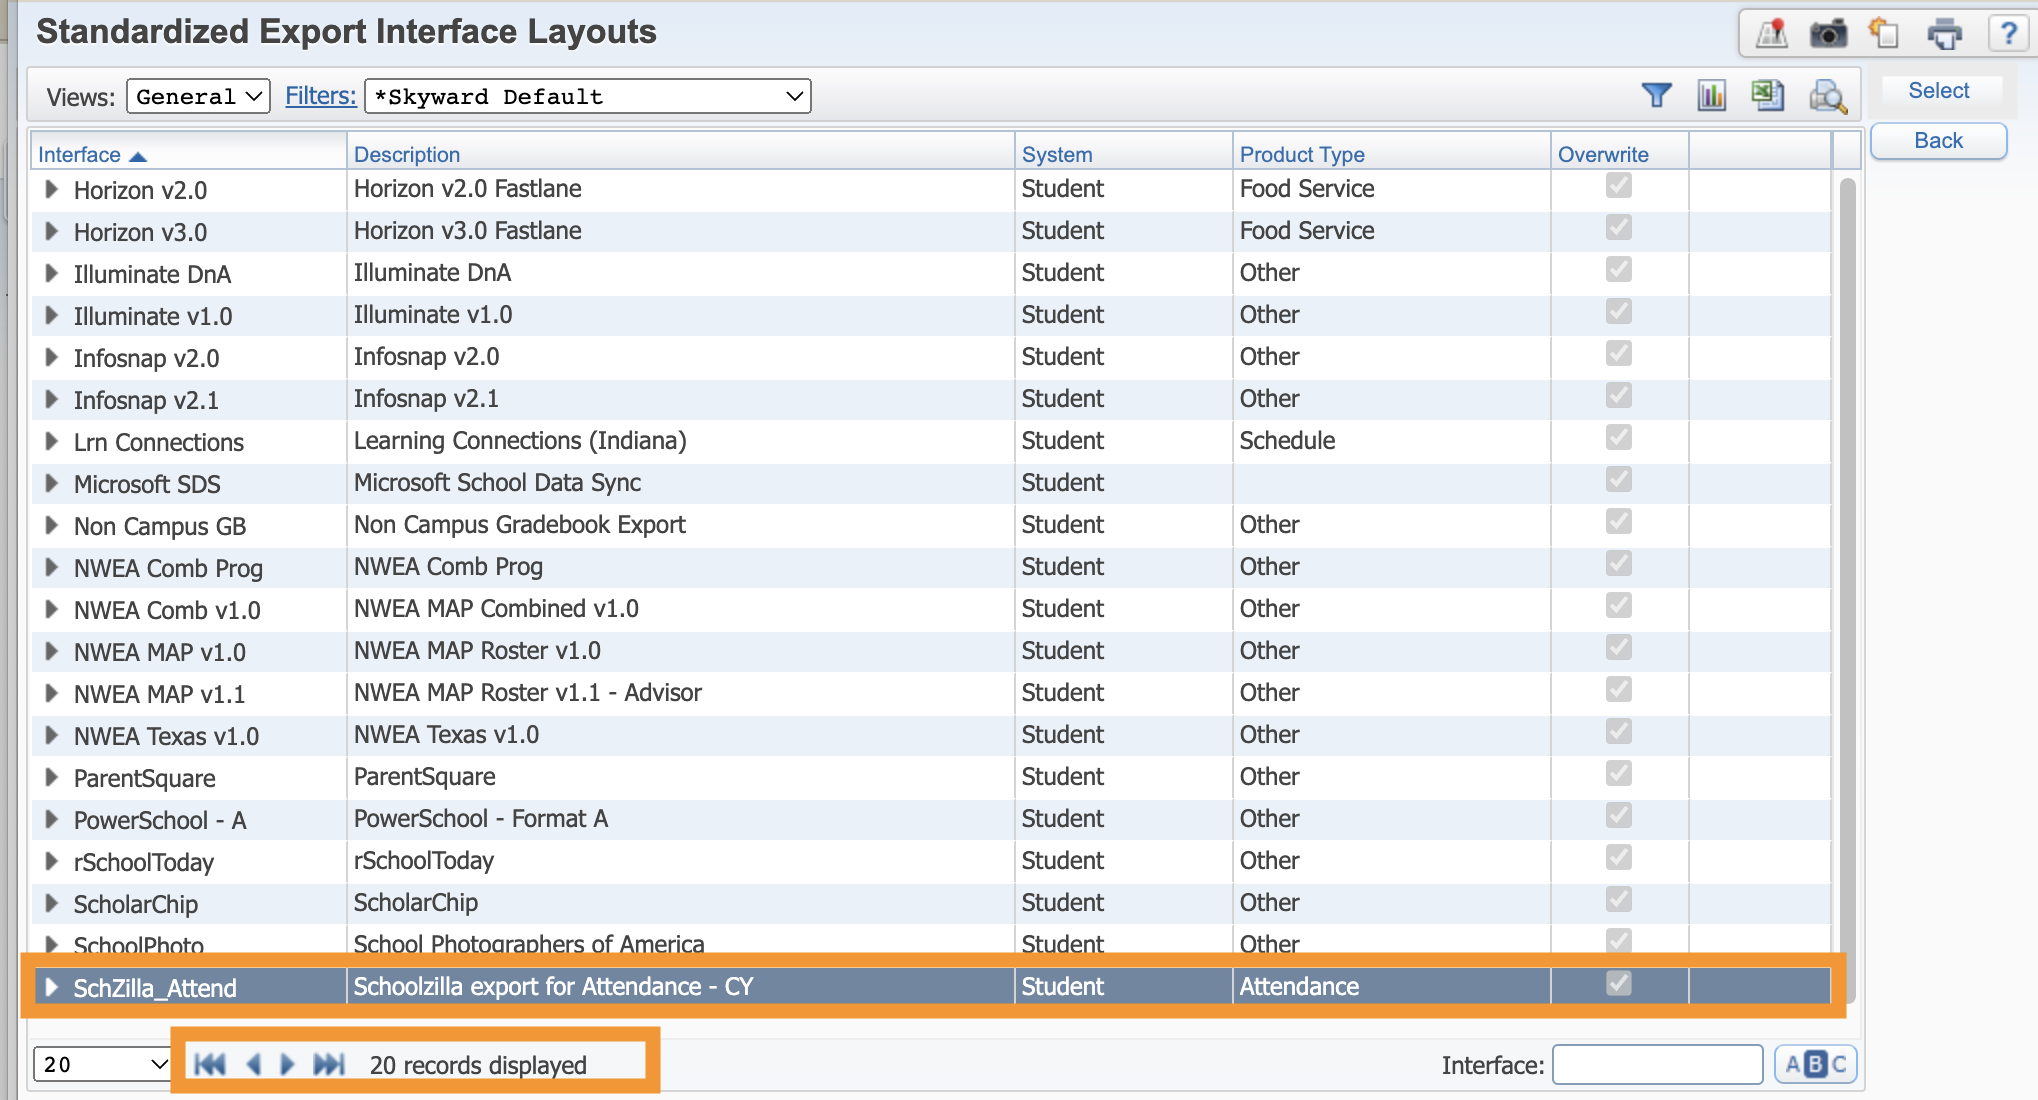Toggle Overwrite checkbox for Horizon v2.0

click(x=1619, y=186)
